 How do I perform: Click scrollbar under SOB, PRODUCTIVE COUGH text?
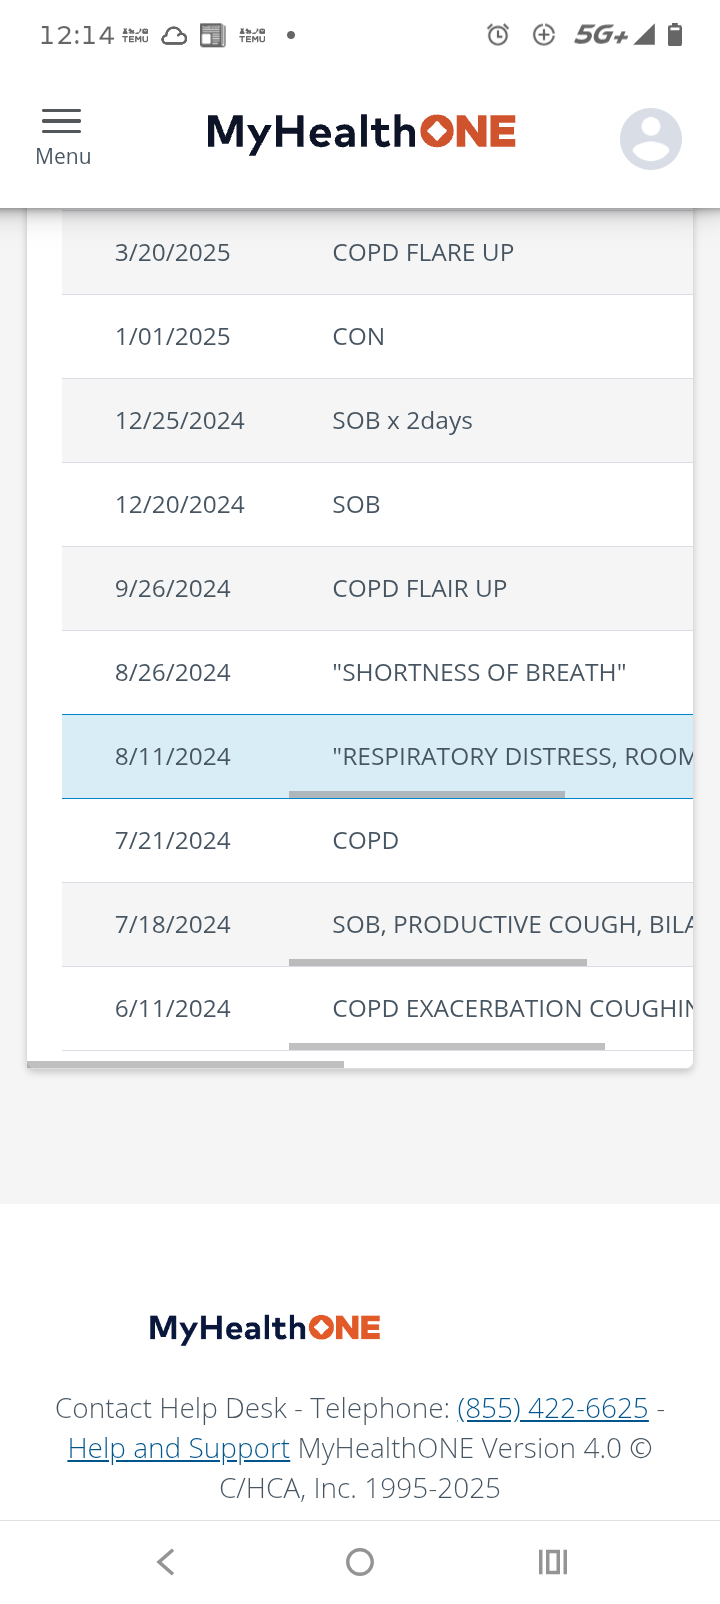[x=438, y=963]
